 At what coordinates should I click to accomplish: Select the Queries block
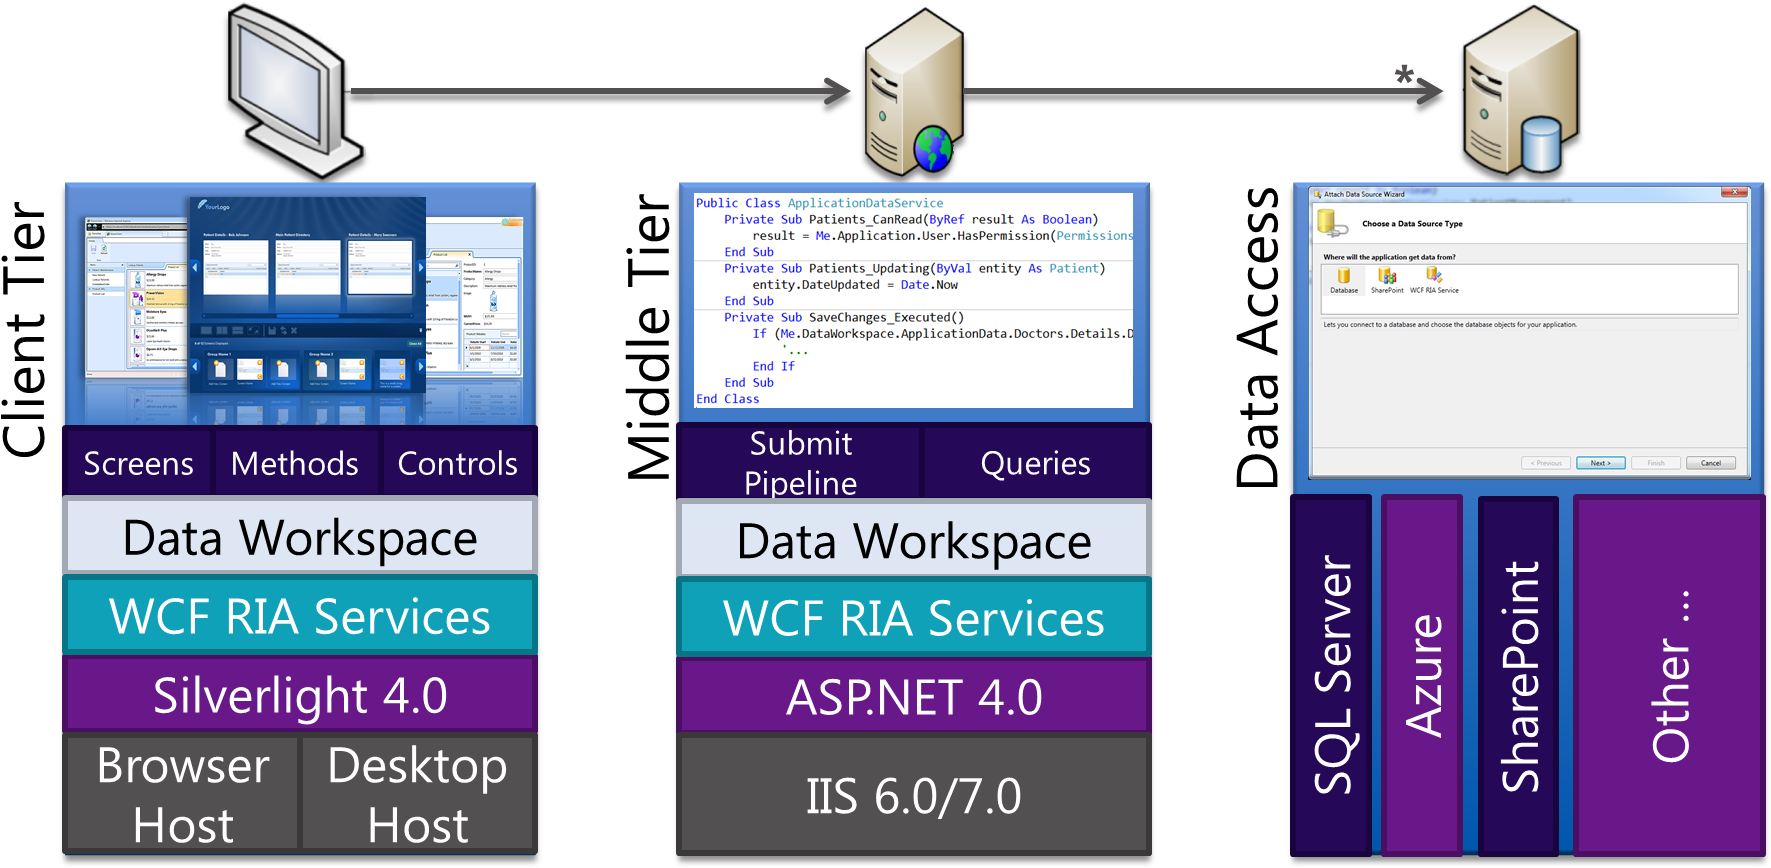1036,463
